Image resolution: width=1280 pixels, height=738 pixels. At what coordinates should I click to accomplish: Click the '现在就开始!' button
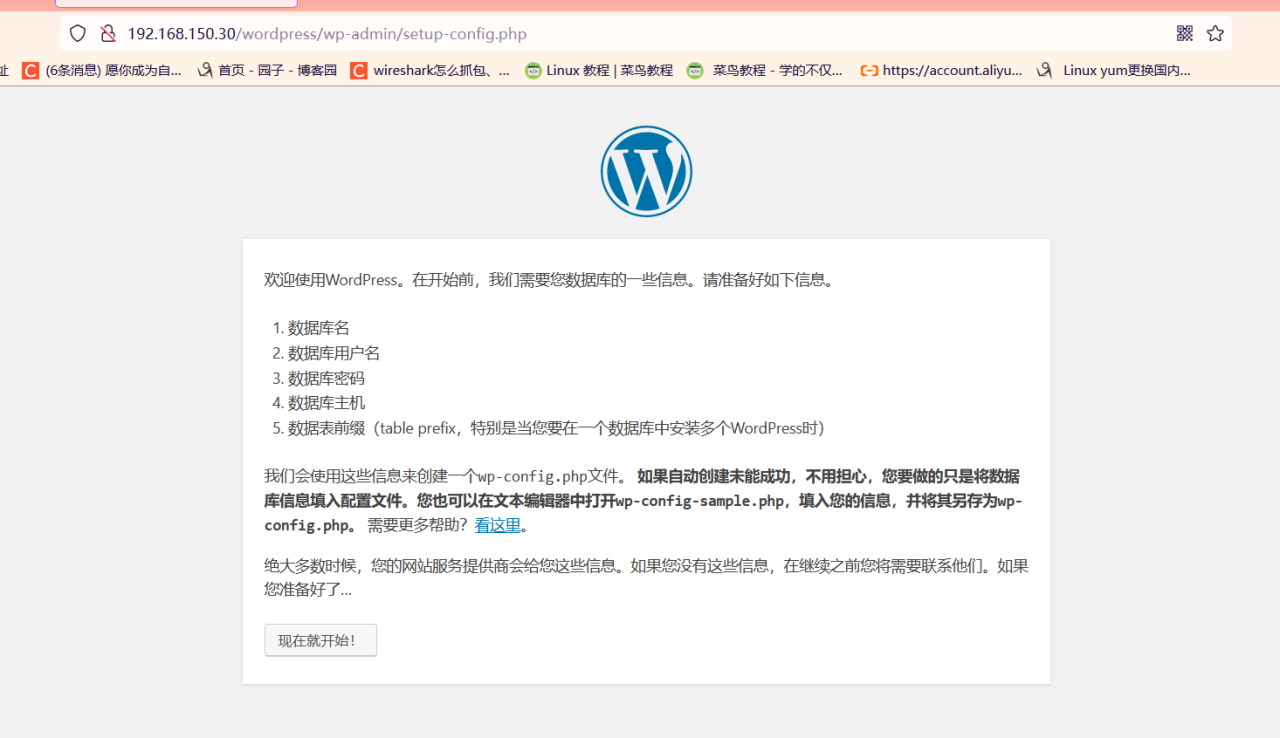pos(321,640)
